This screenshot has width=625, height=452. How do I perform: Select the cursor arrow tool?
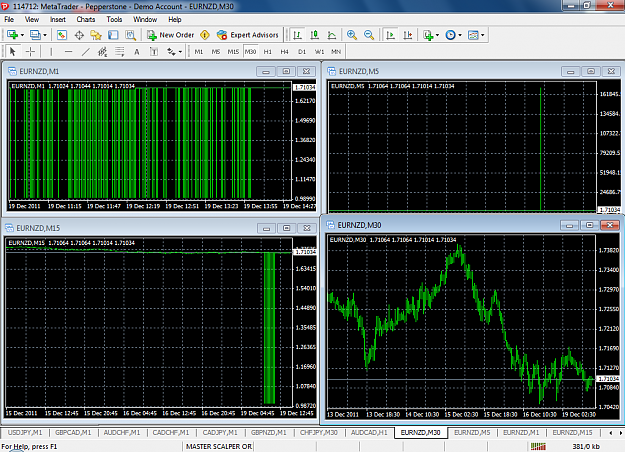coord(12,51)
